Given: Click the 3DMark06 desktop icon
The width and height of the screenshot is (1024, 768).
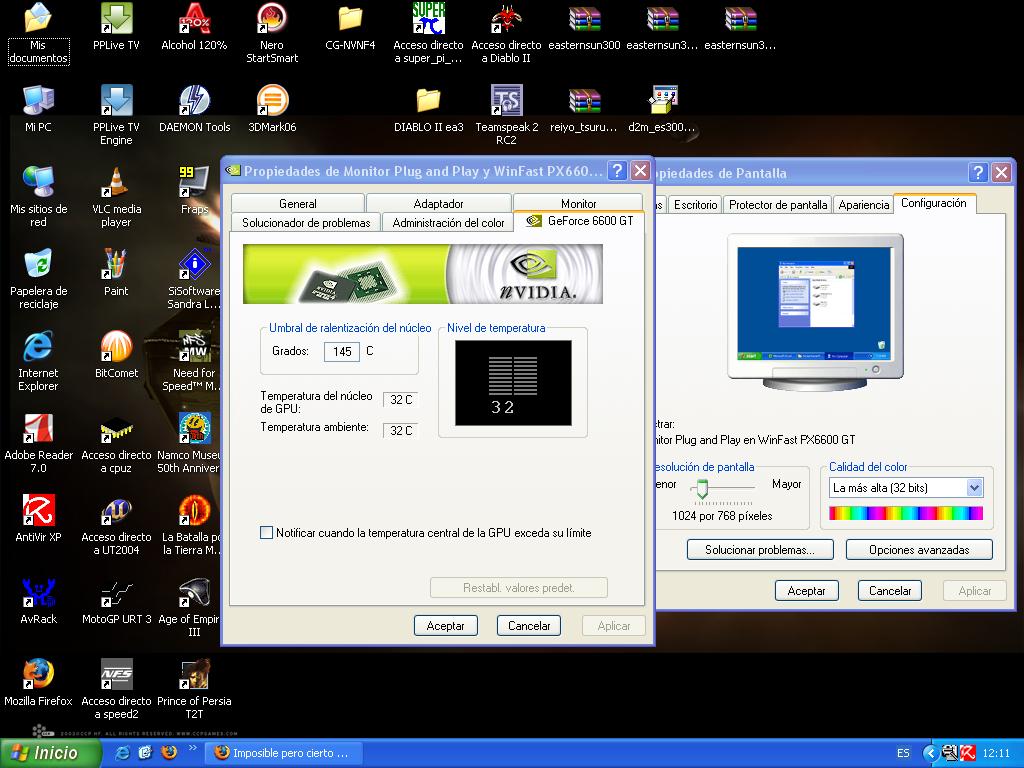Looking at the screenshot, I should (x=272, y=101).
